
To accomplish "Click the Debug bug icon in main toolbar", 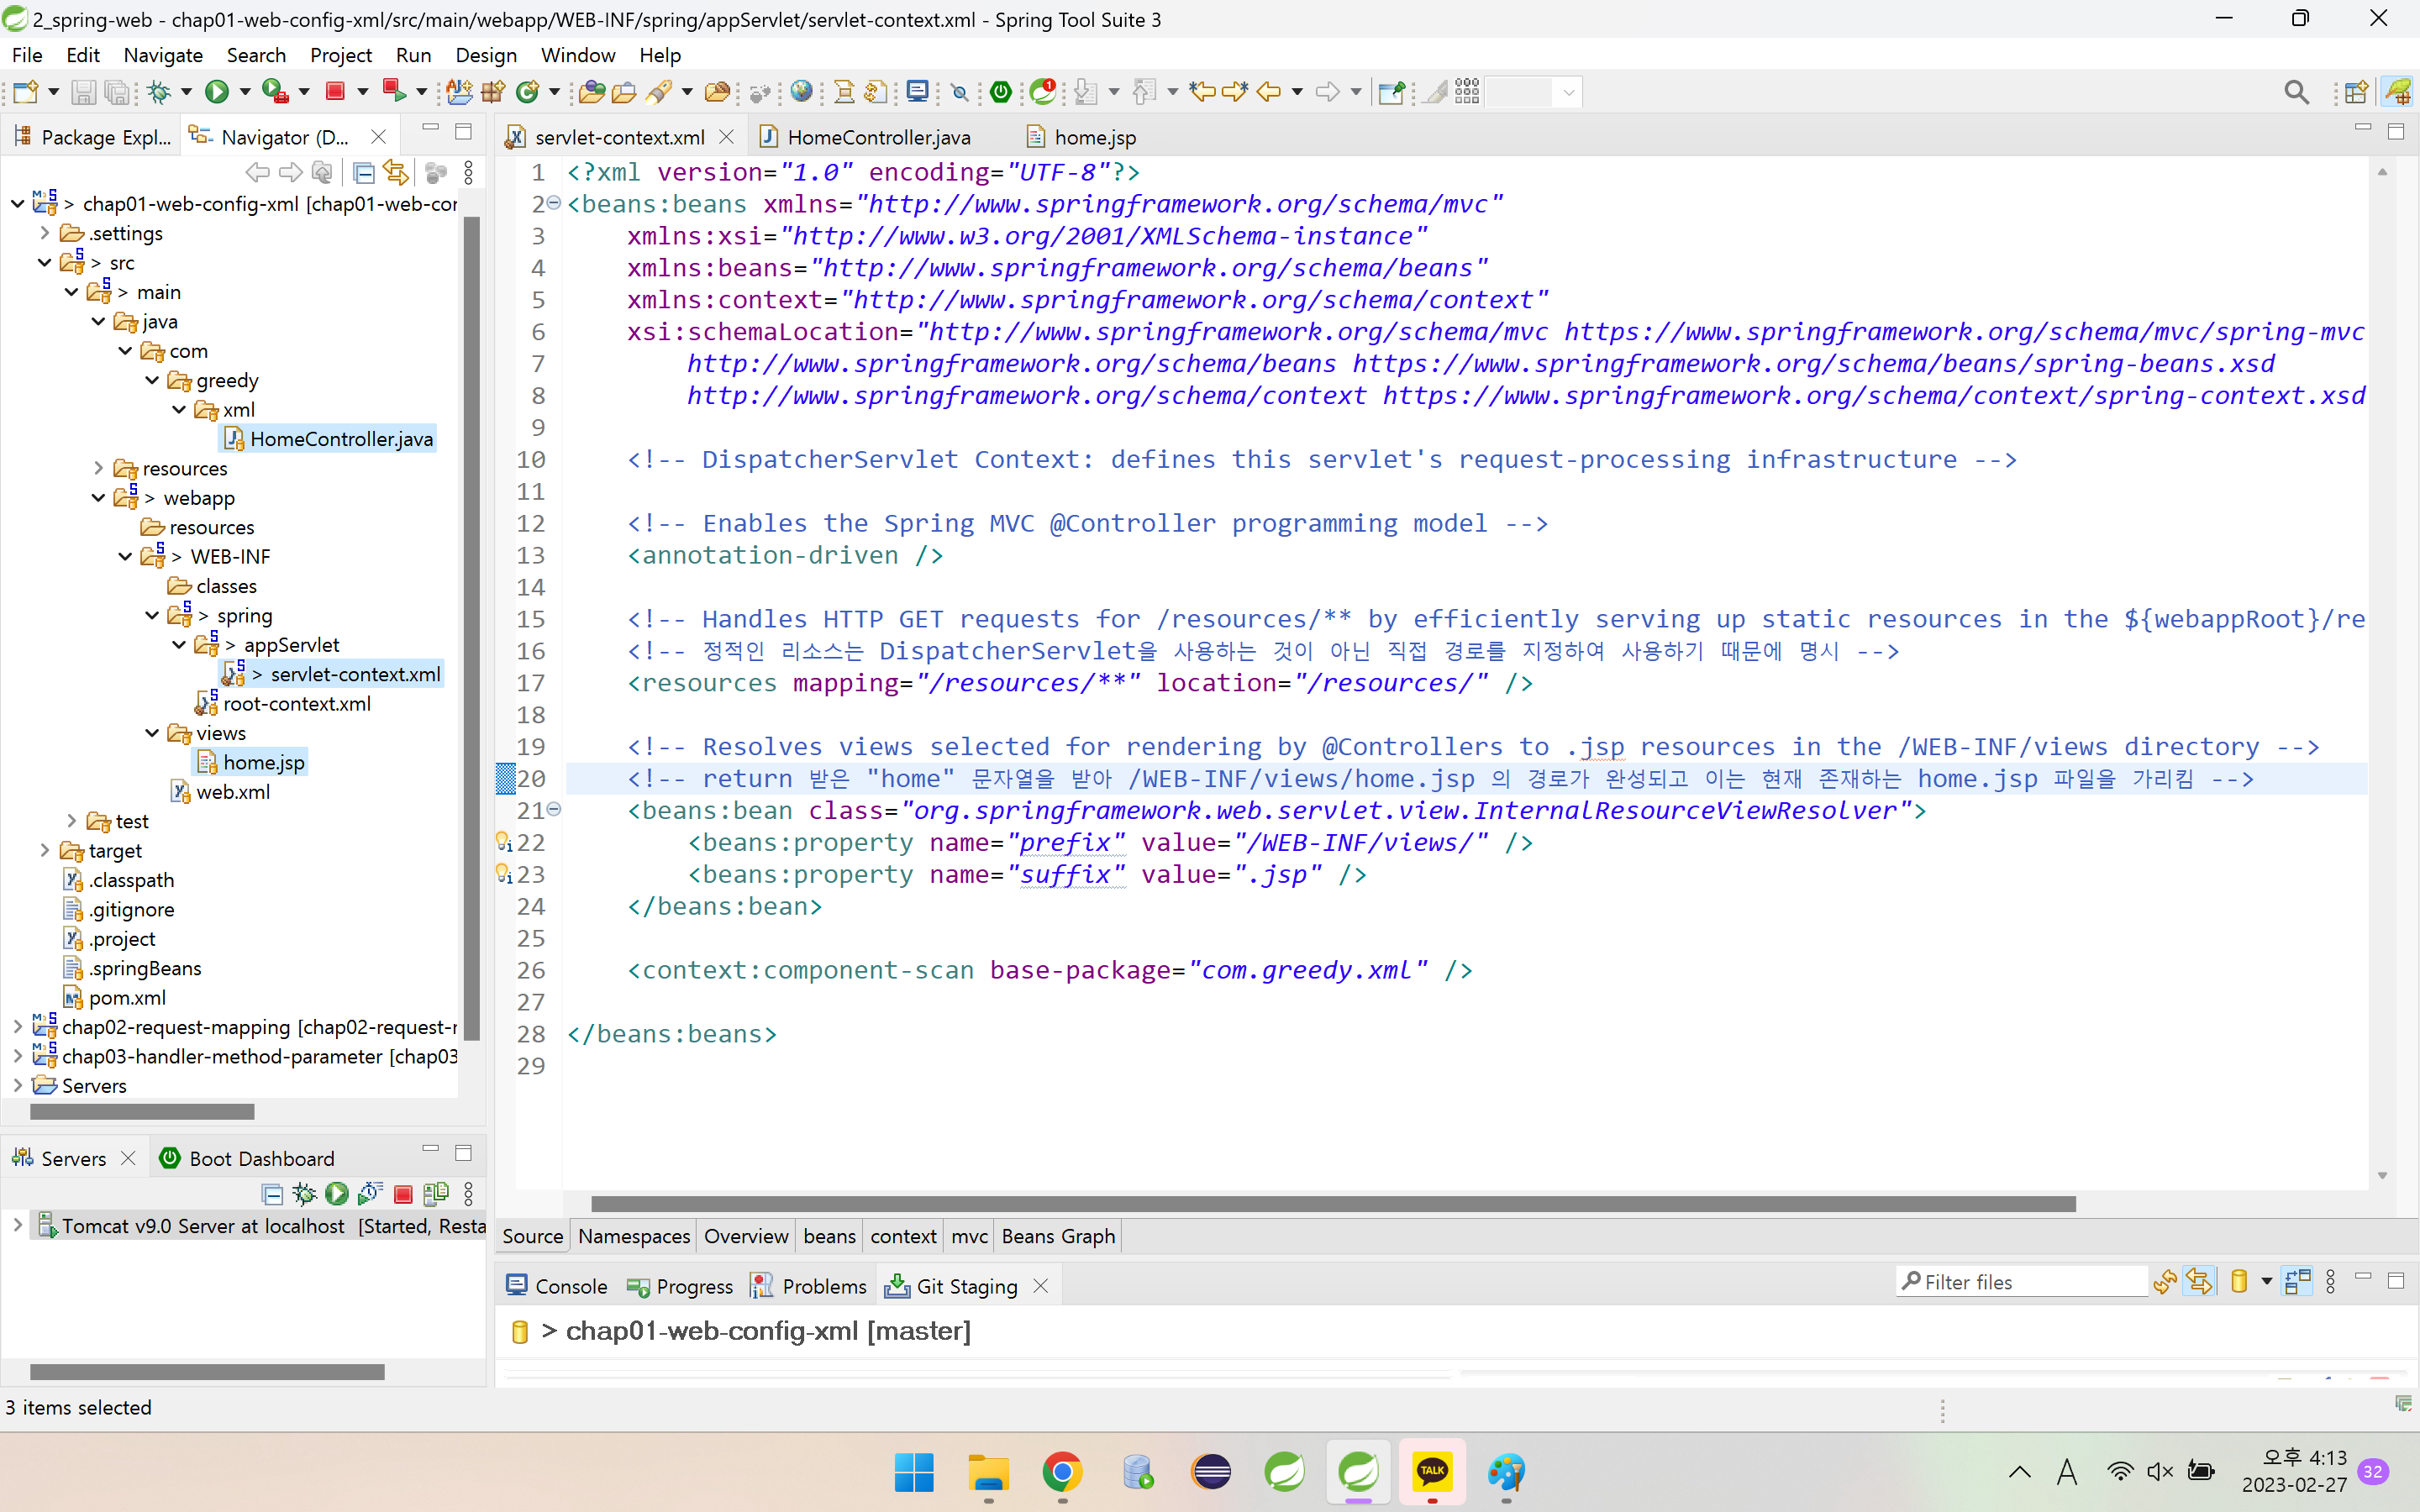I will pos(159,92).
